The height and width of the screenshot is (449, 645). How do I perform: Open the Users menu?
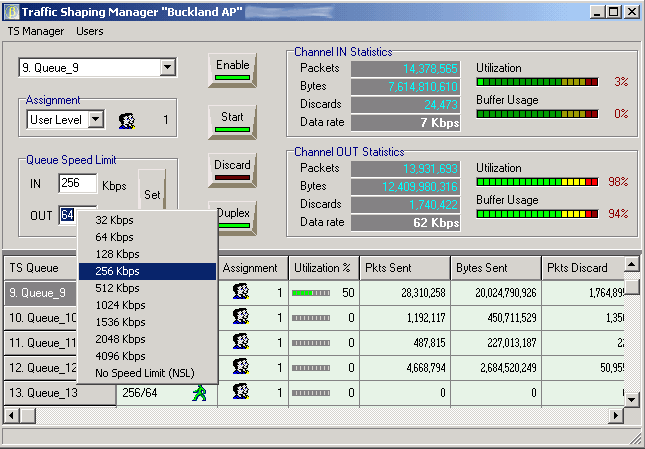(90, 31)
